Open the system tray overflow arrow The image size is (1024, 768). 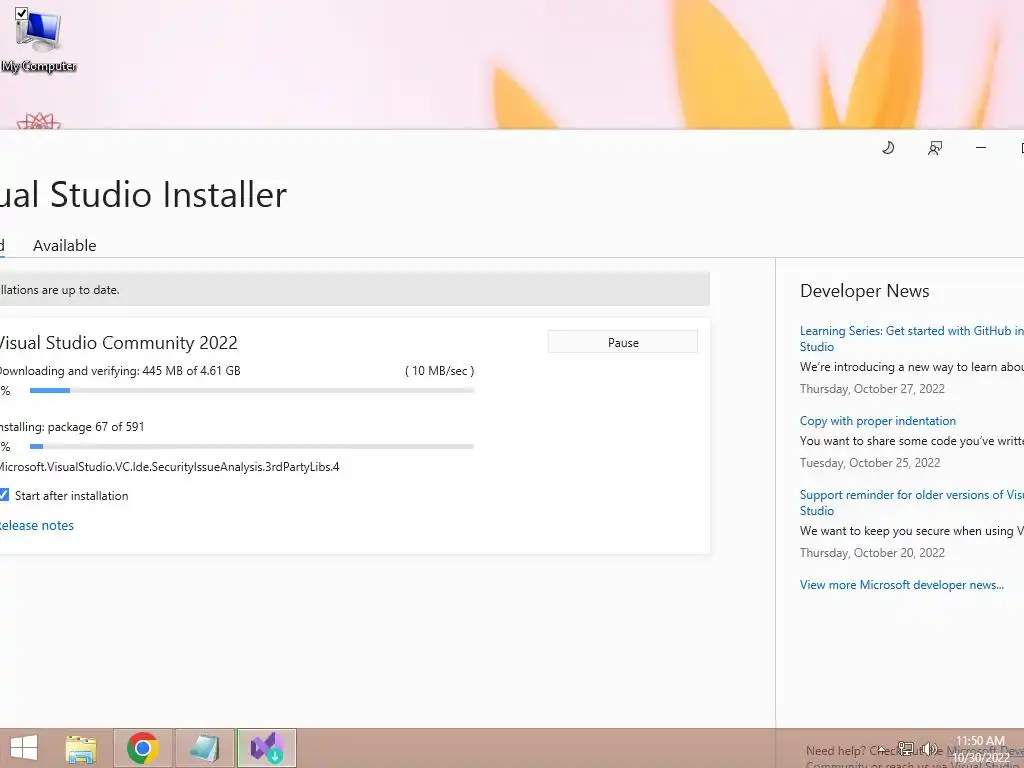click(882, 750)
